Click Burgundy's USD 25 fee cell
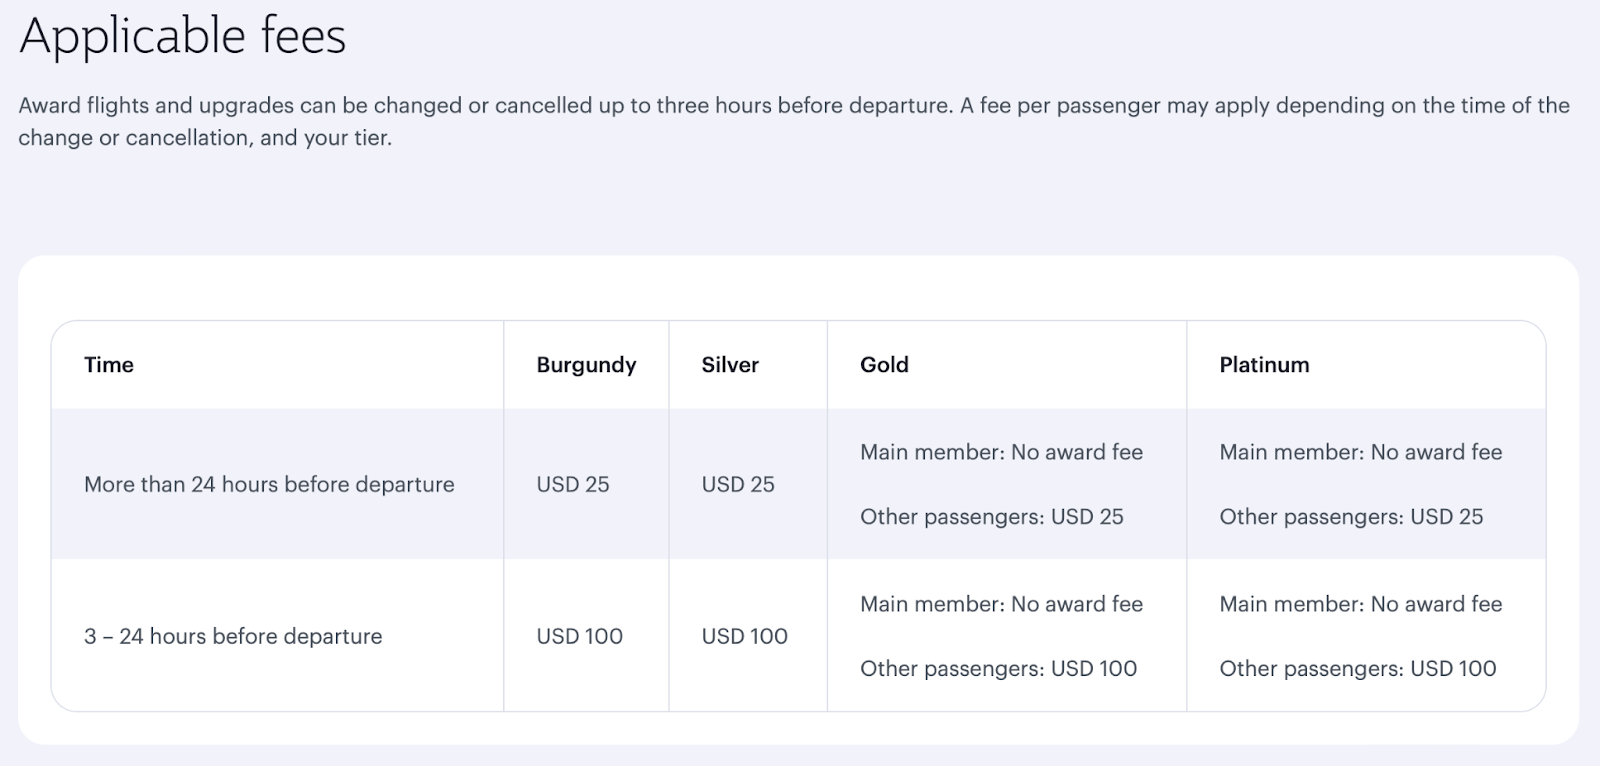This screenshot has width=1600, height=766. point(573,485)
